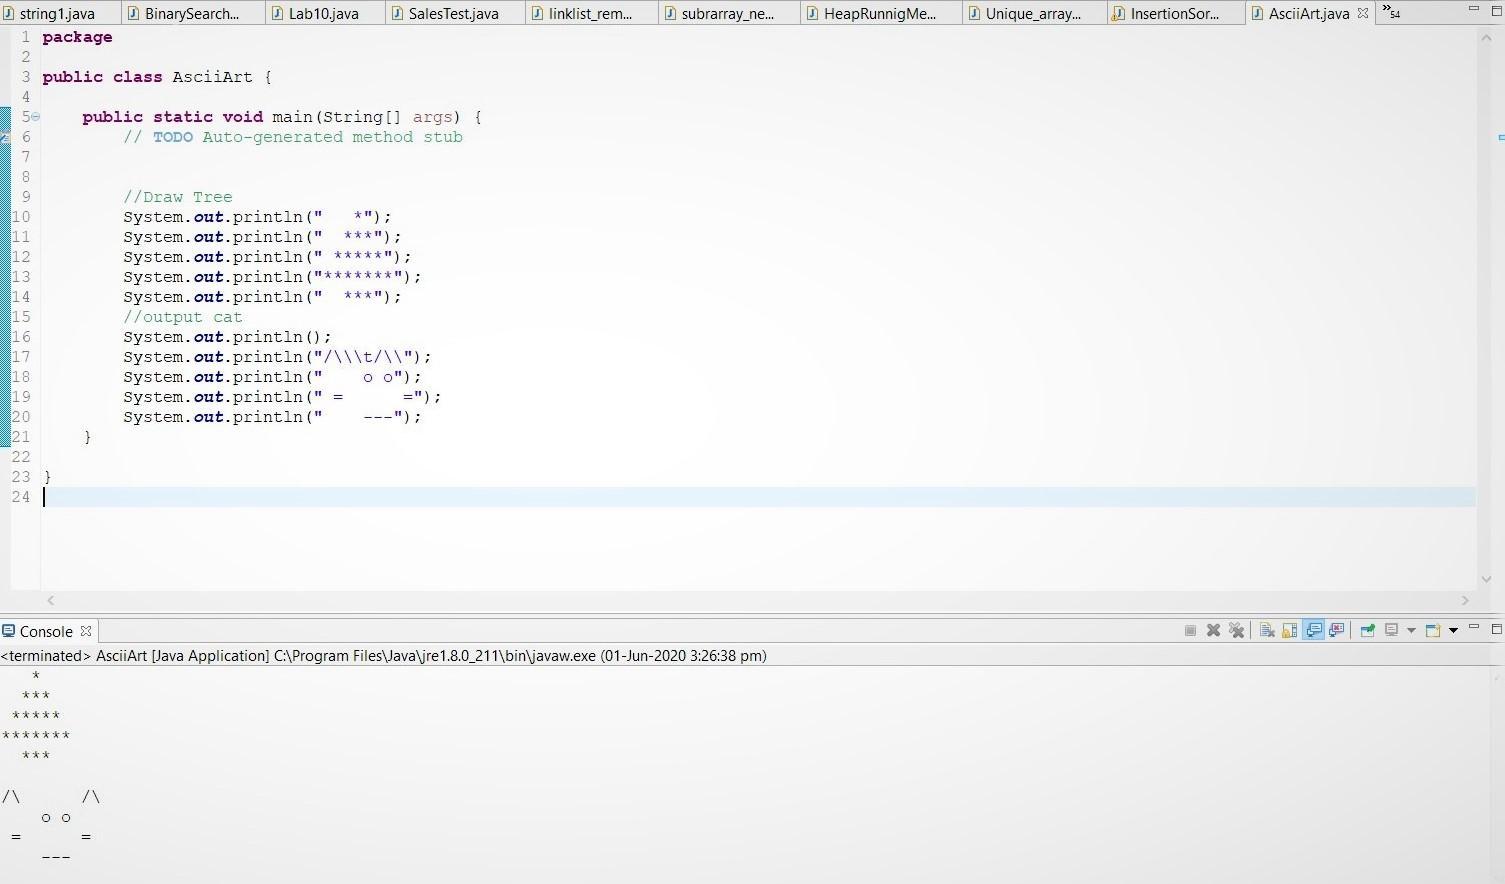Click the Terminate button in Console toolbar
The image size is (1505, 884).
tap(1190, 630)
